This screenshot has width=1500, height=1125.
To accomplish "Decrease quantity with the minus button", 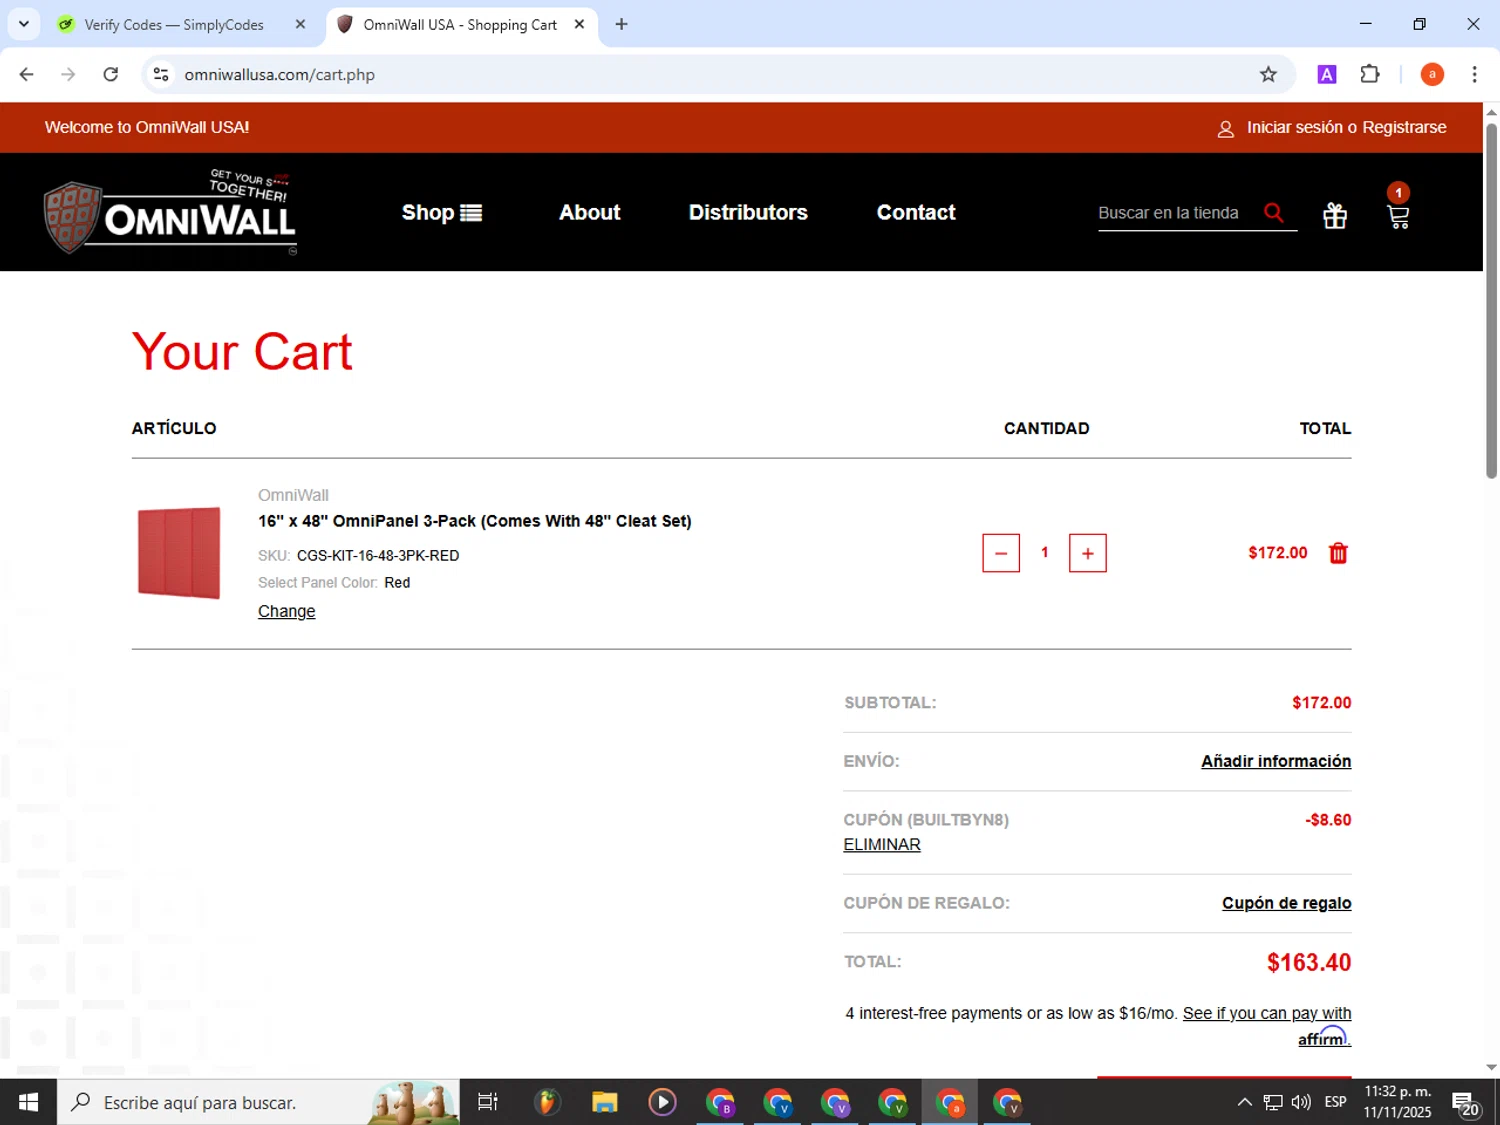I will [1001, 553].
